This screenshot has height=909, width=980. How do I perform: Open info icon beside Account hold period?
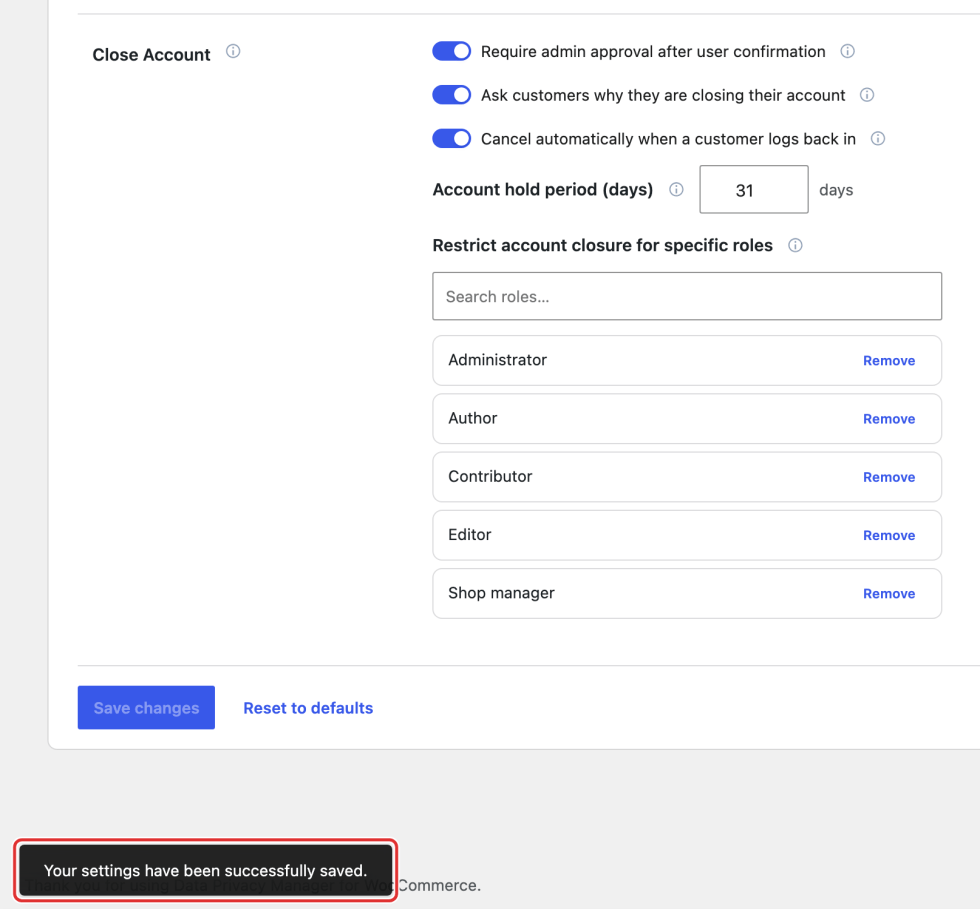[676, 189]
